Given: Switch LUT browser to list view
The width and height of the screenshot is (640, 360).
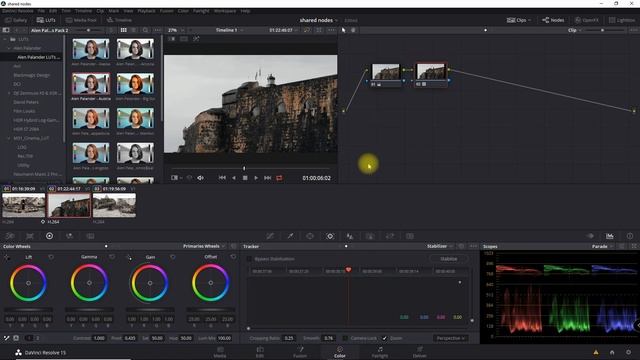Looking at the screenshot, I should pyautogui.click(x=134, y=30).
